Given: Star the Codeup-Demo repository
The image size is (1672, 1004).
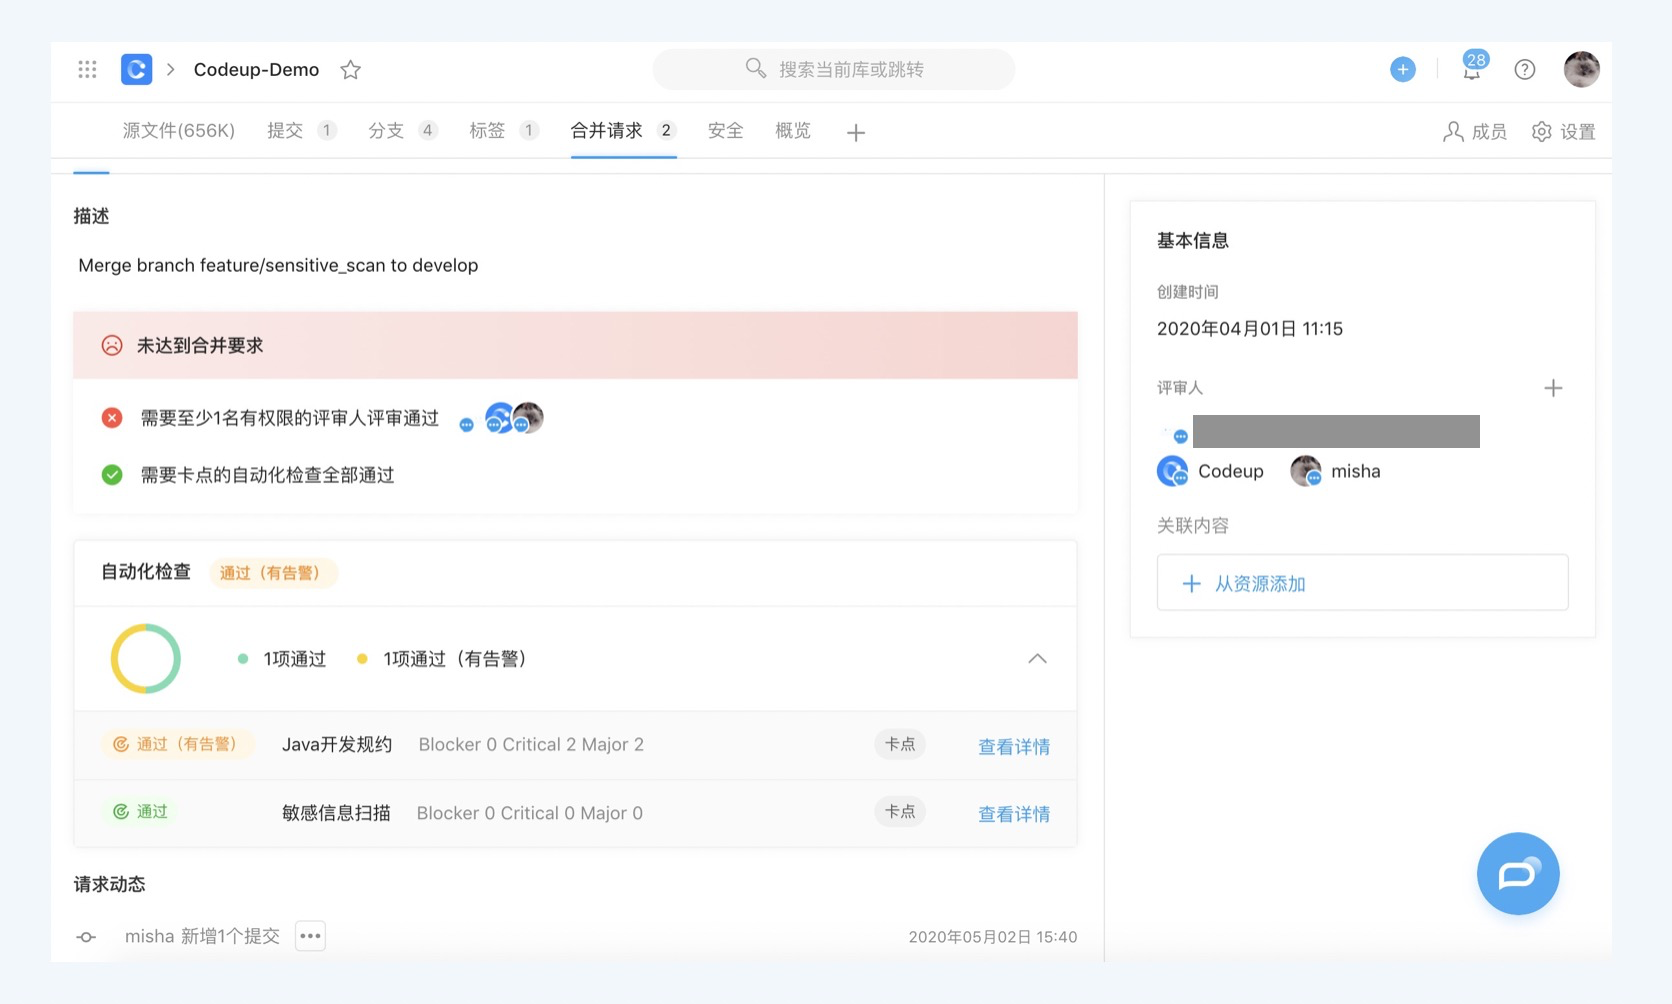Looking at the screenshot, I should 350,70.
